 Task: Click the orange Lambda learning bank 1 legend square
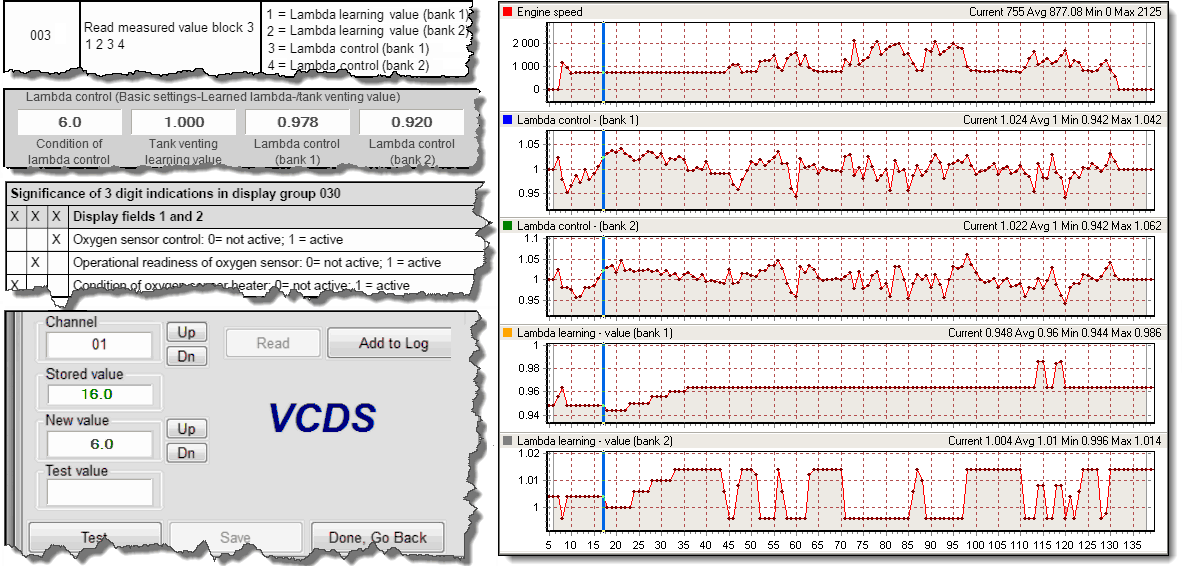point(508,332)
